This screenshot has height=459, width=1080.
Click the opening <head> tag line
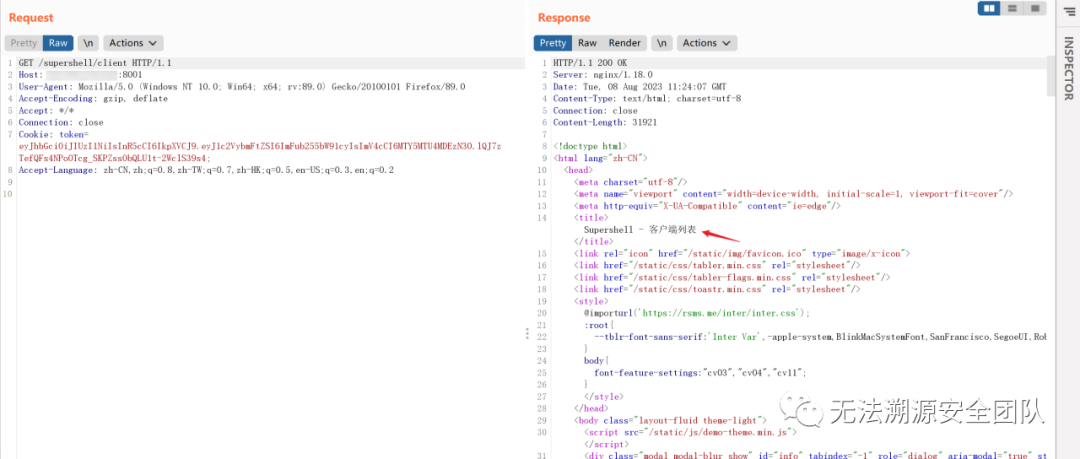click(578, 170)
